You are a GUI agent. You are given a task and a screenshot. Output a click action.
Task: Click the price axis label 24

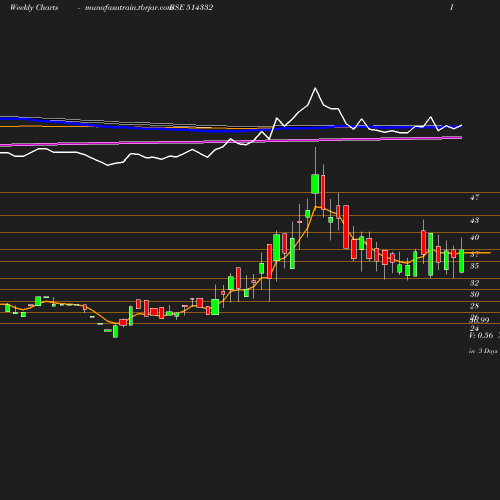click(475, 329)
